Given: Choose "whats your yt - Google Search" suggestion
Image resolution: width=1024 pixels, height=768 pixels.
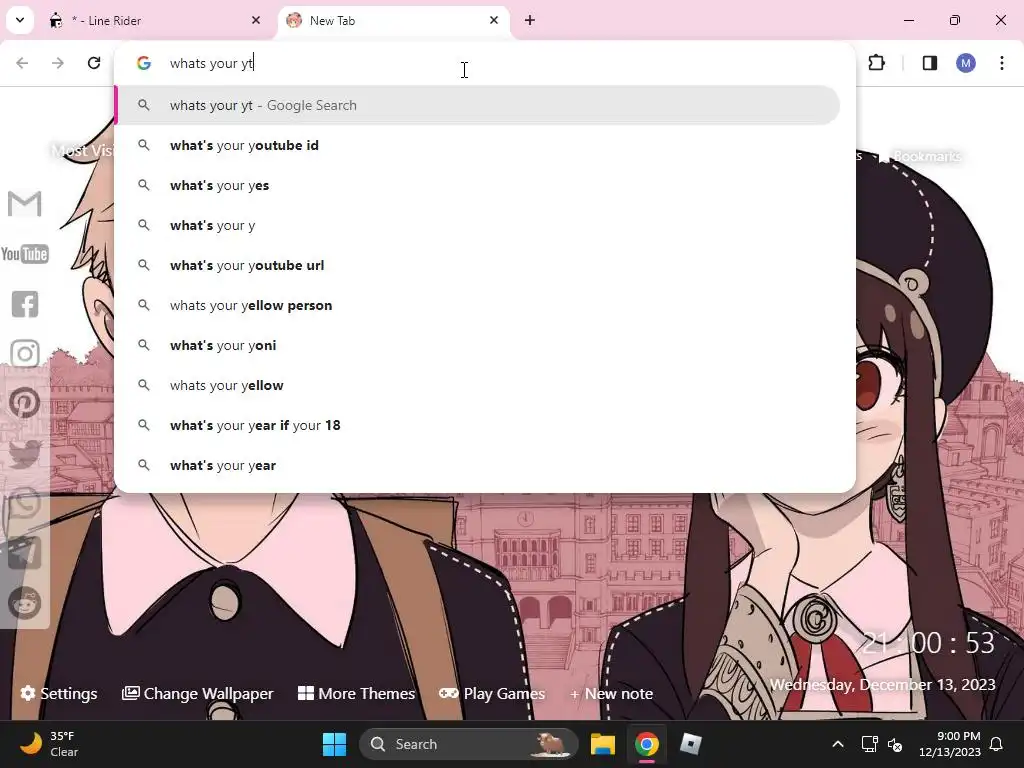Looking at the screenshot, I should (477, 105).
